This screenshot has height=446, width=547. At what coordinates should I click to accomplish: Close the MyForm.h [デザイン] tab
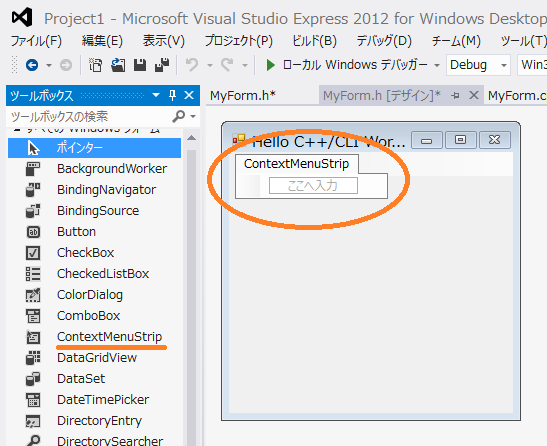(x=473, y=95)
